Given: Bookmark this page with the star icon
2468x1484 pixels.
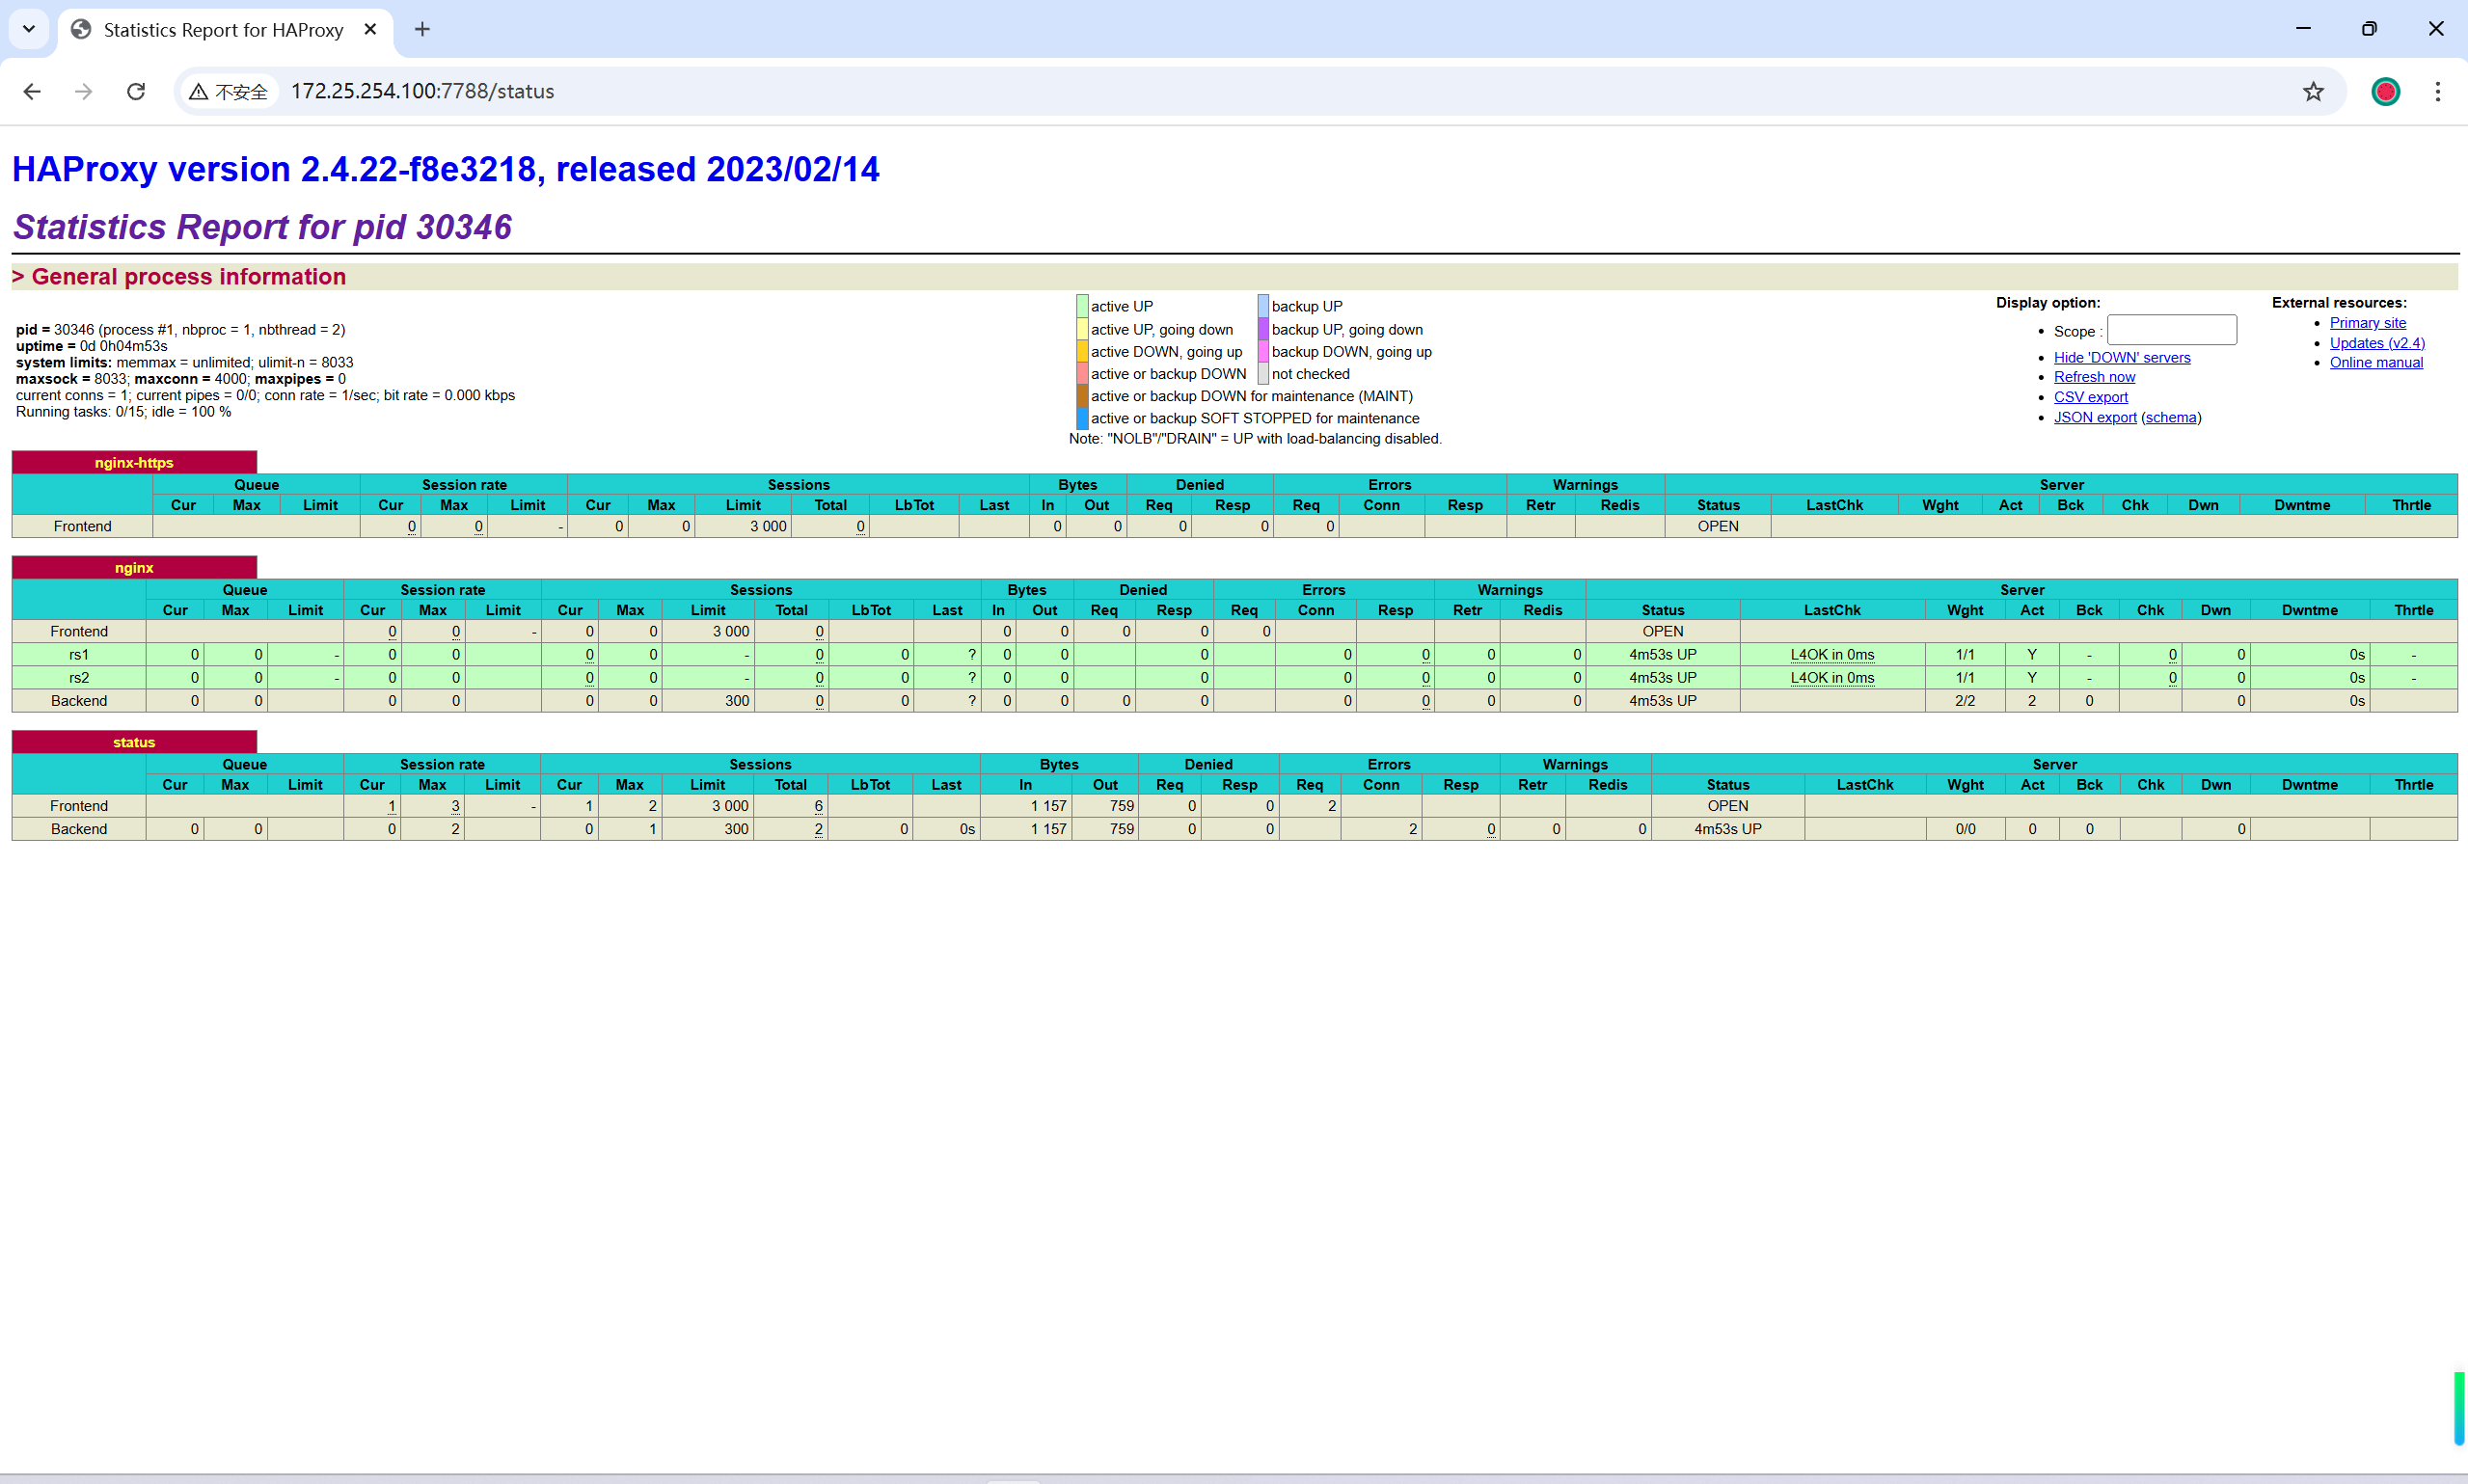Looking at the screenshot, I should click(2313, 91).
